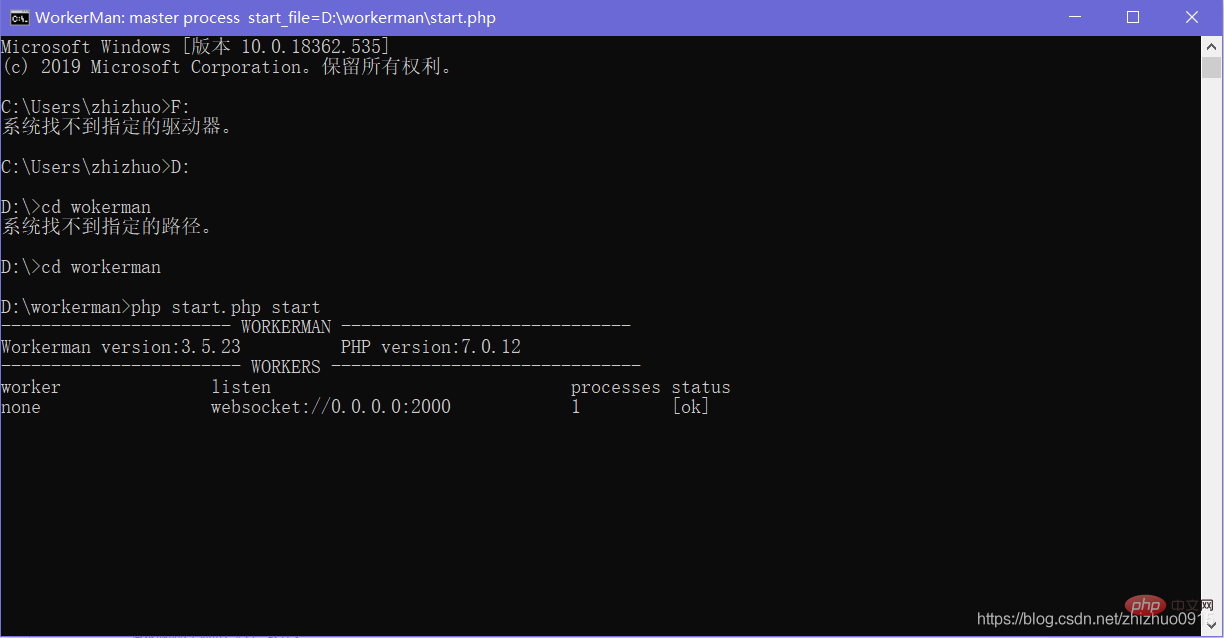Click the 'PHP version:7.0.12' text
This screenshot has width=1224, height=638.
(x=431, y=347)
